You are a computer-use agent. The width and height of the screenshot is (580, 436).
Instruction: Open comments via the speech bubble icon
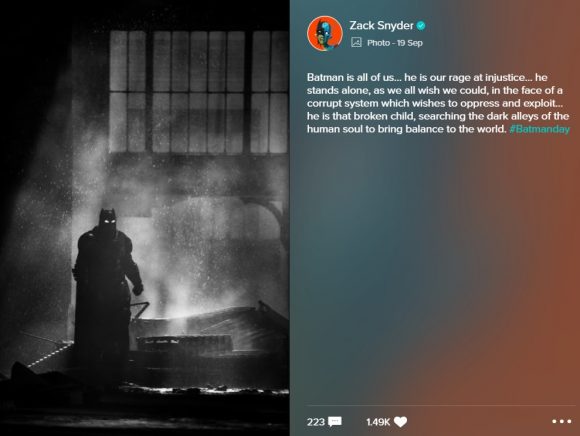pyautogui.click(x=335, y=422)
